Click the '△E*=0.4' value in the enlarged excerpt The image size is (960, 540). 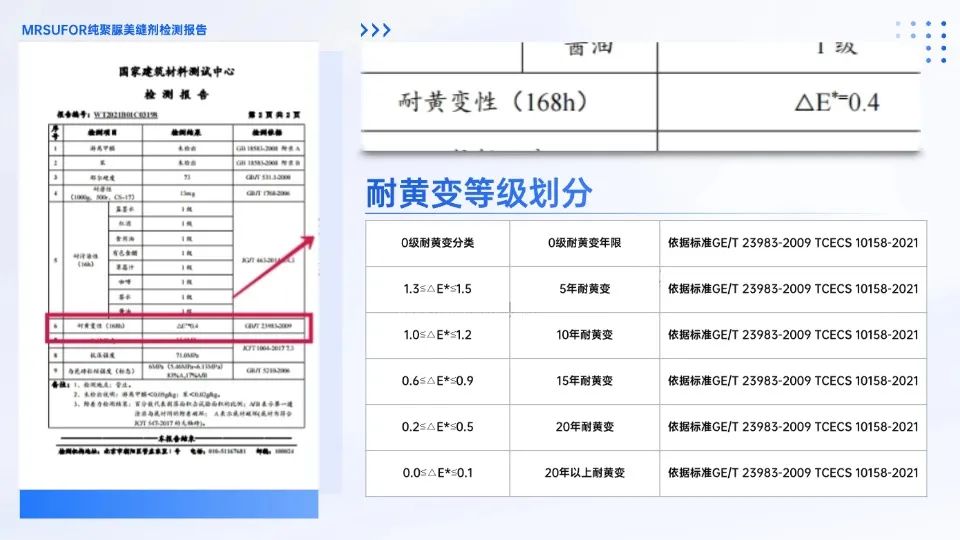click(x=837, y=102)
